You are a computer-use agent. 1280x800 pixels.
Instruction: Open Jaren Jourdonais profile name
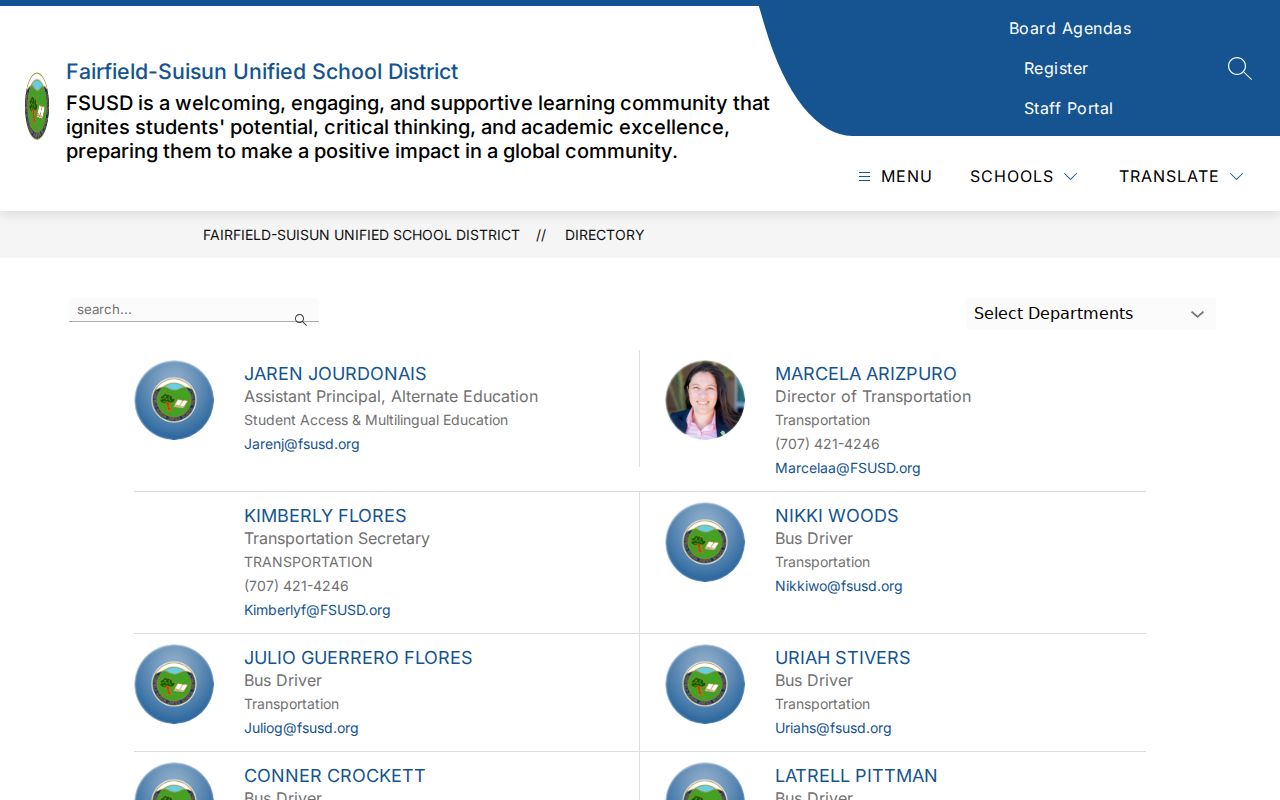coord(335,373)
